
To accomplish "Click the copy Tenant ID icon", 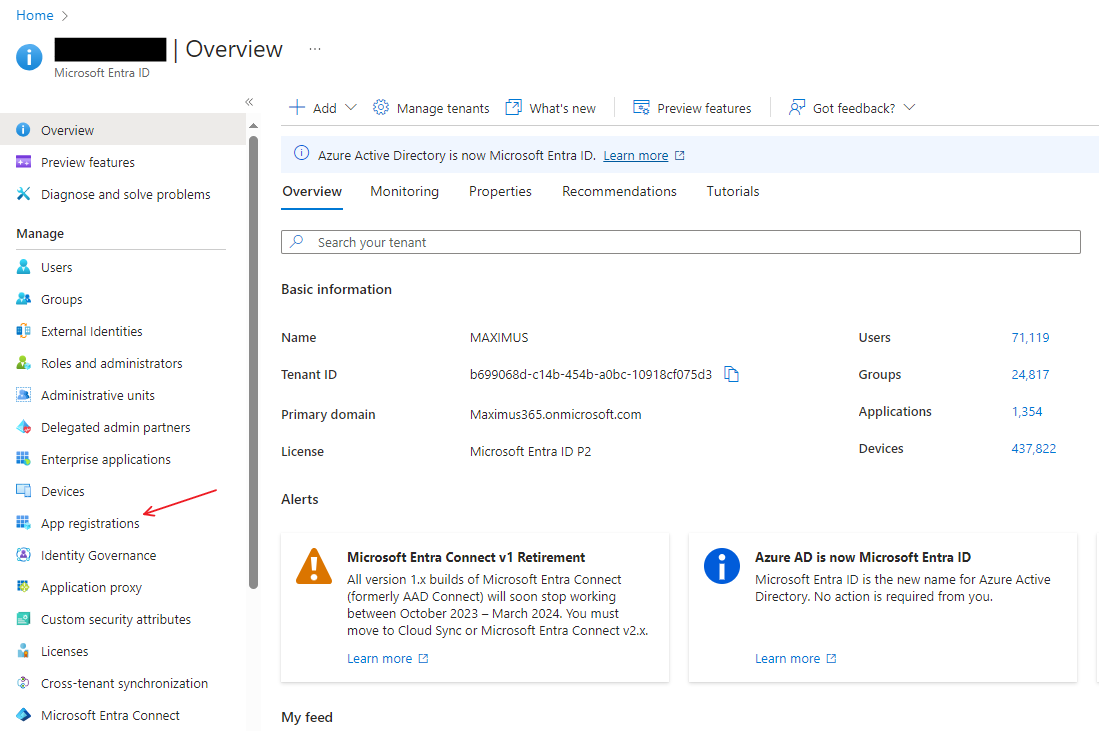I will pos(732,375).
